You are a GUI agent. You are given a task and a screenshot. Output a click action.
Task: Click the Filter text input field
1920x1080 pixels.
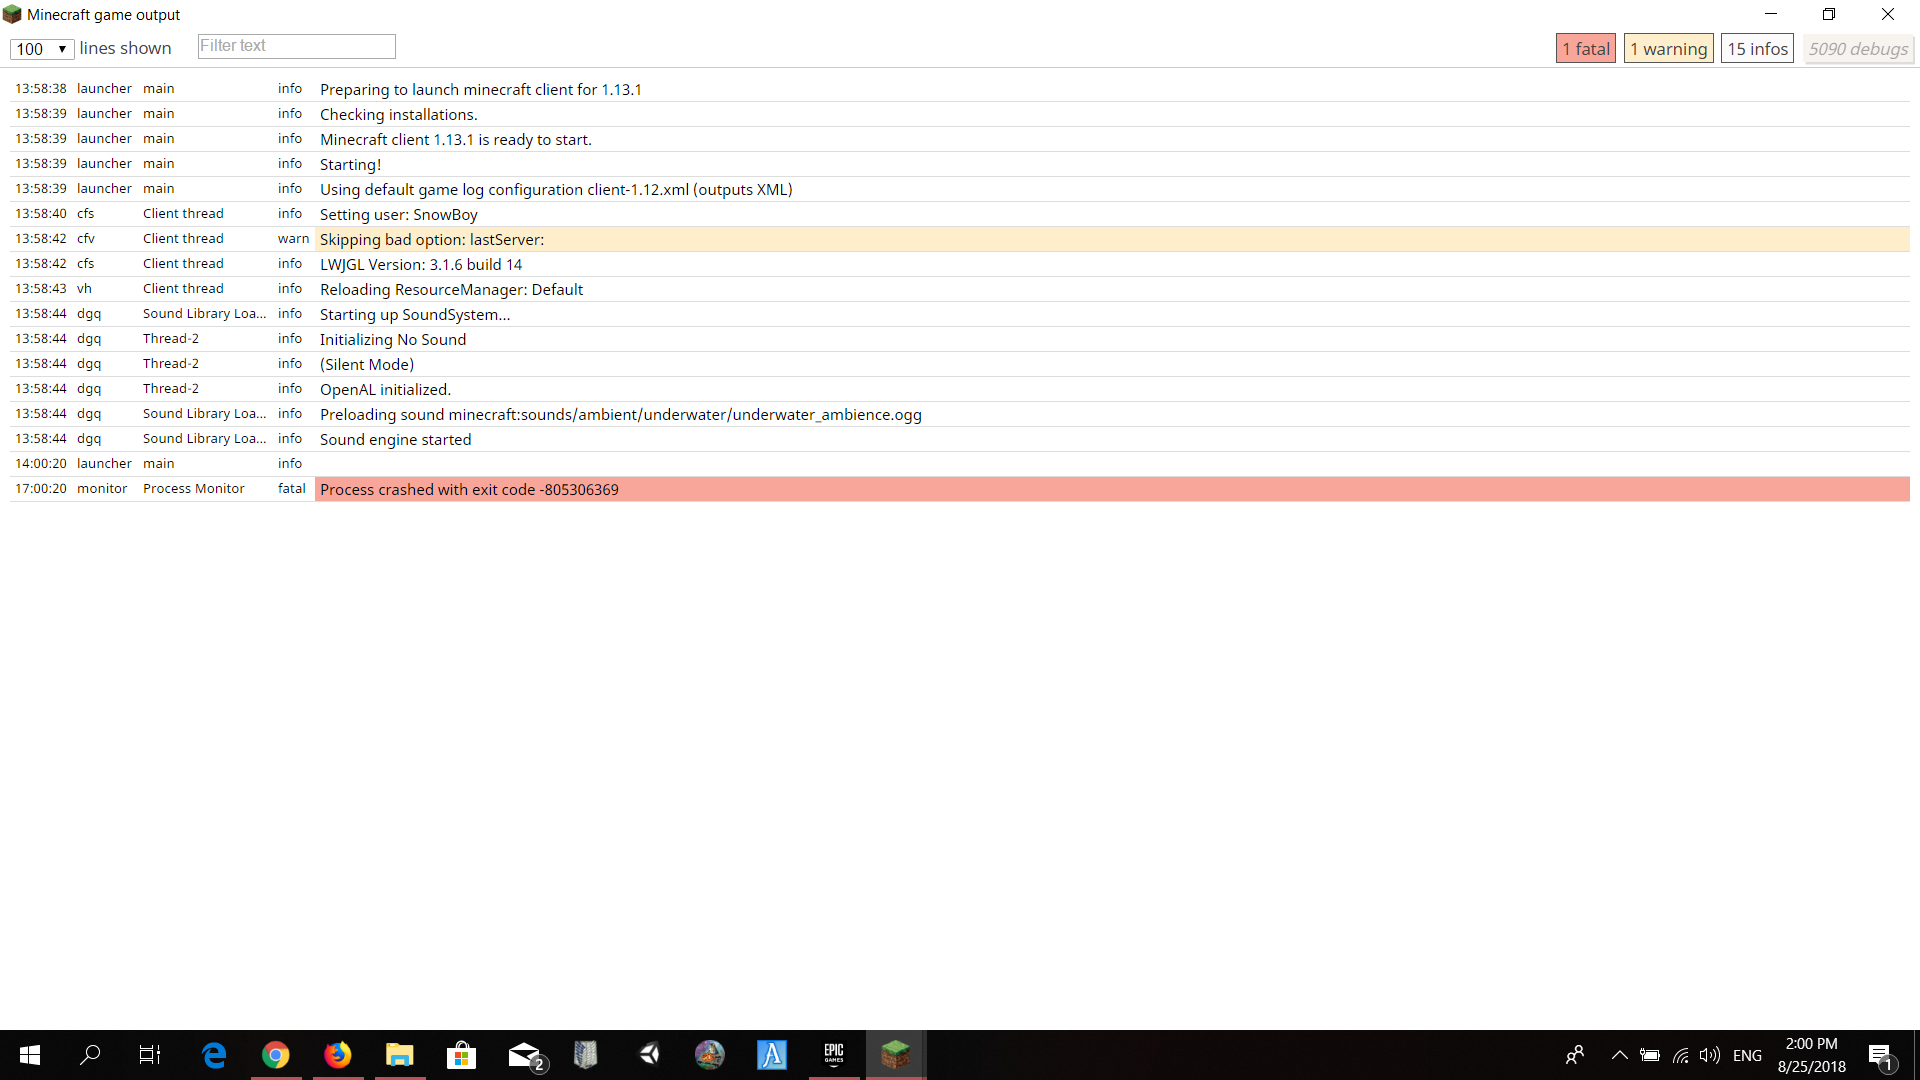[x=296, y=46]
